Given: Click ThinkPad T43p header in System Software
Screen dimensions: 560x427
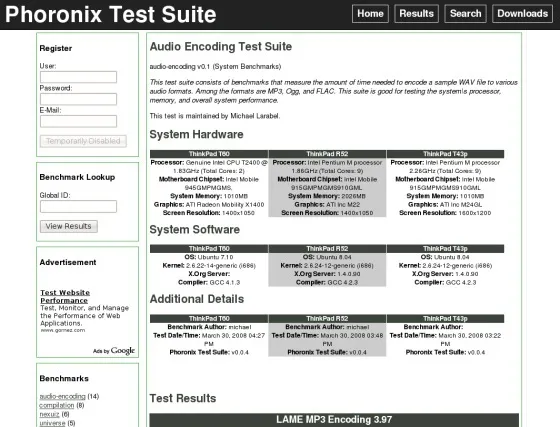Looking at the screenshot, I should tap(445, 248).
